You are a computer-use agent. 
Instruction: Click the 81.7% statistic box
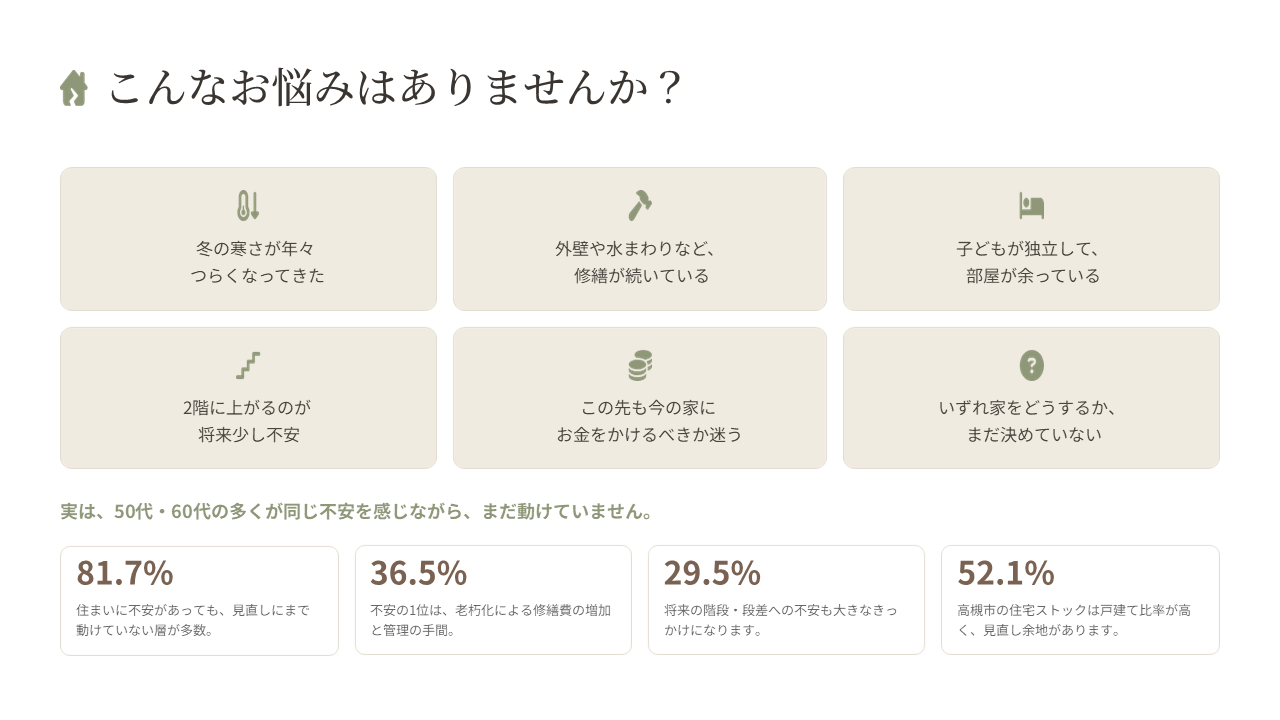click(x=199, y=600)
